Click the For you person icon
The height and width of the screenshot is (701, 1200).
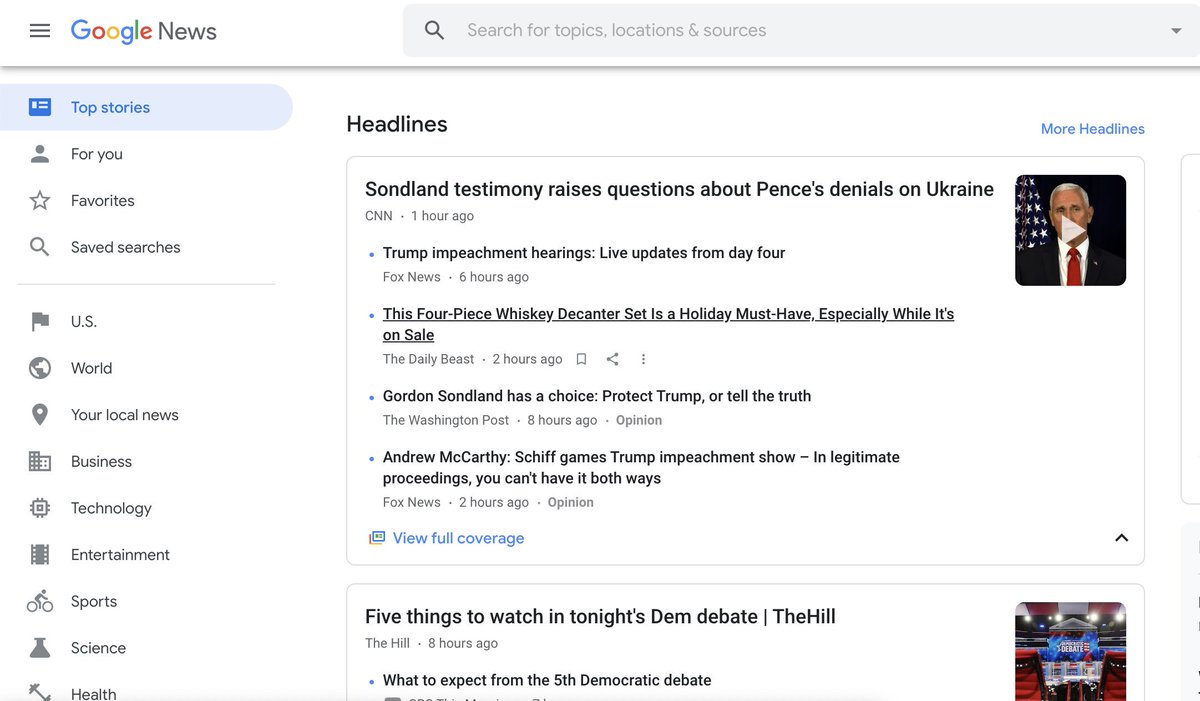click(x=40, y=154)
